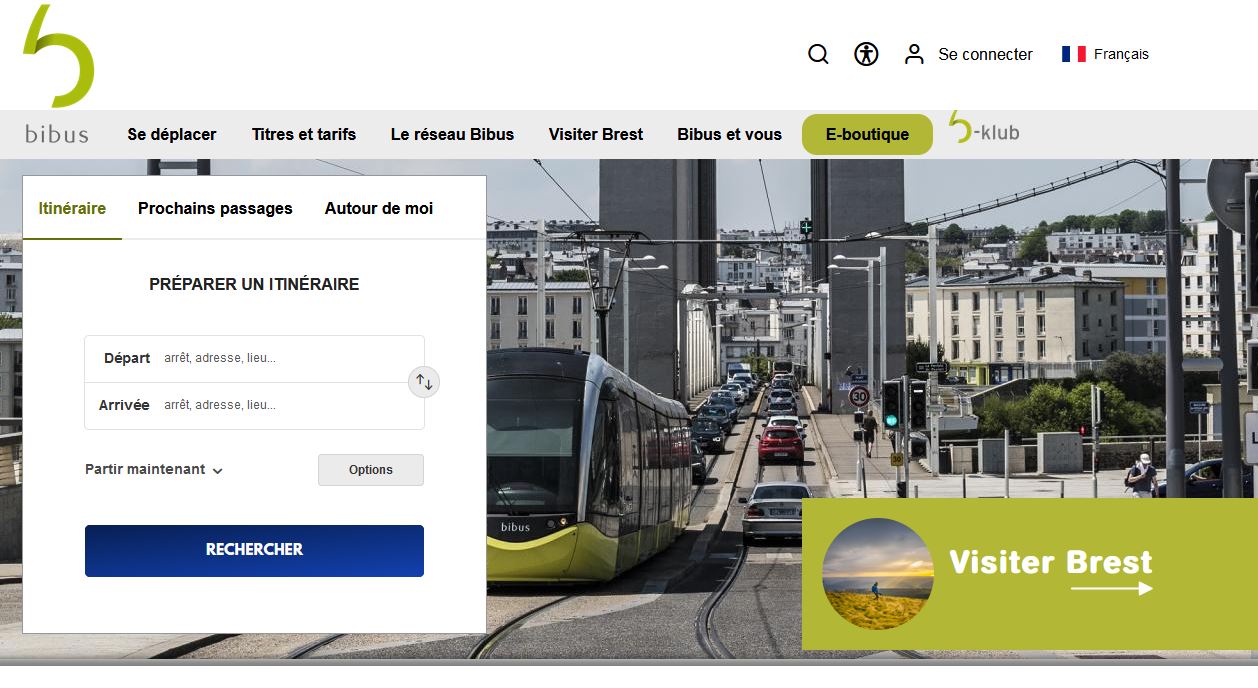Viewport: 1258px width, 688px height.
Task: Open the Se déplacer menu
Action: (172, 134)
